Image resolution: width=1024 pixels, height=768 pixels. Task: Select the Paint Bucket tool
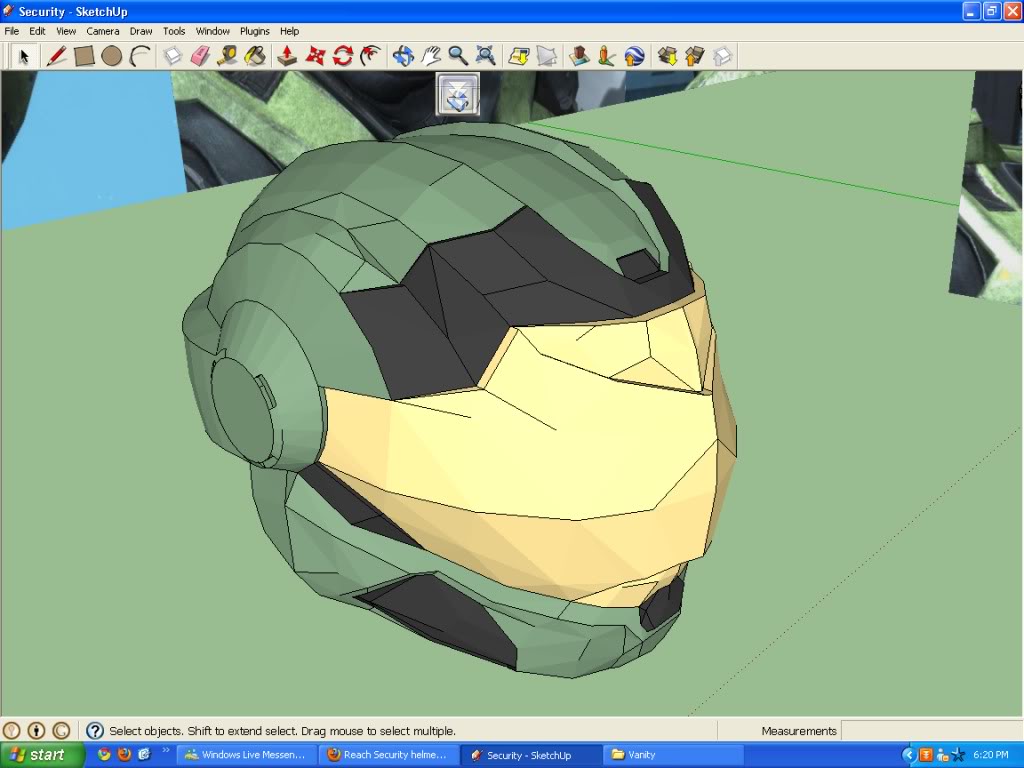[x=255, y=56]
